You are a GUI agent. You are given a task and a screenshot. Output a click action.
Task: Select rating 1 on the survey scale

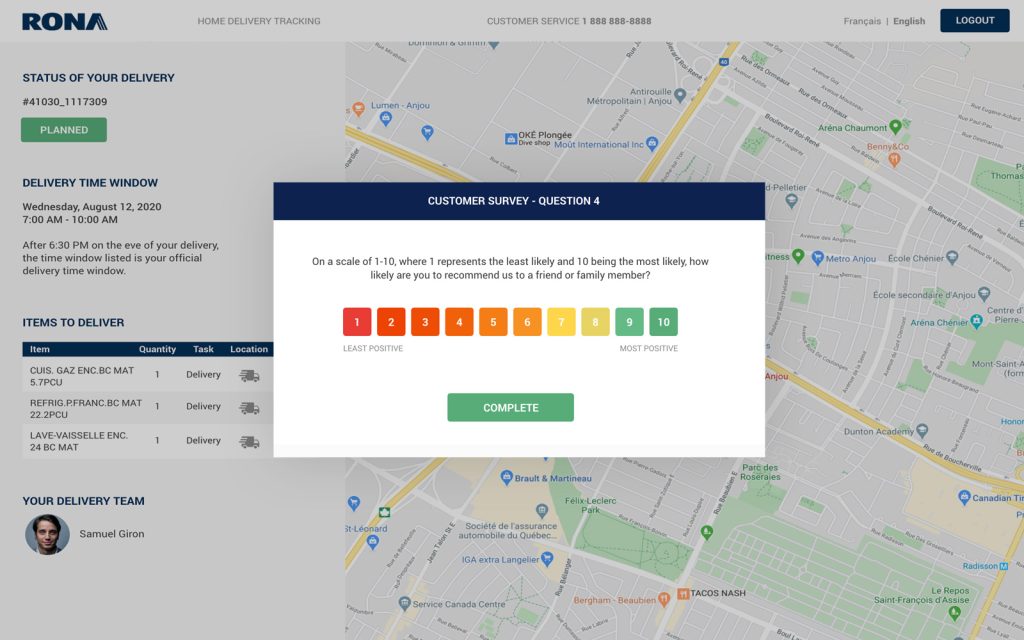pos(357,322)
